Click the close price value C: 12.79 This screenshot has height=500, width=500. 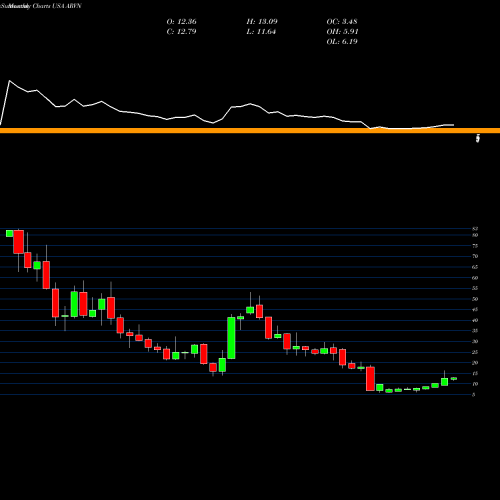point(181,32)
